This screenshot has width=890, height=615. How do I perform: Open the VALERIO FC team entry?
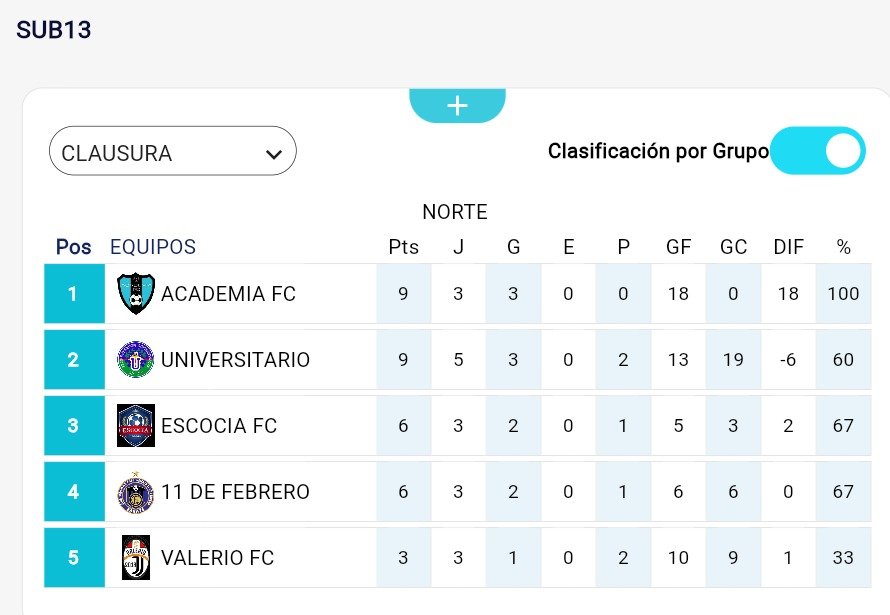point(217,558)
